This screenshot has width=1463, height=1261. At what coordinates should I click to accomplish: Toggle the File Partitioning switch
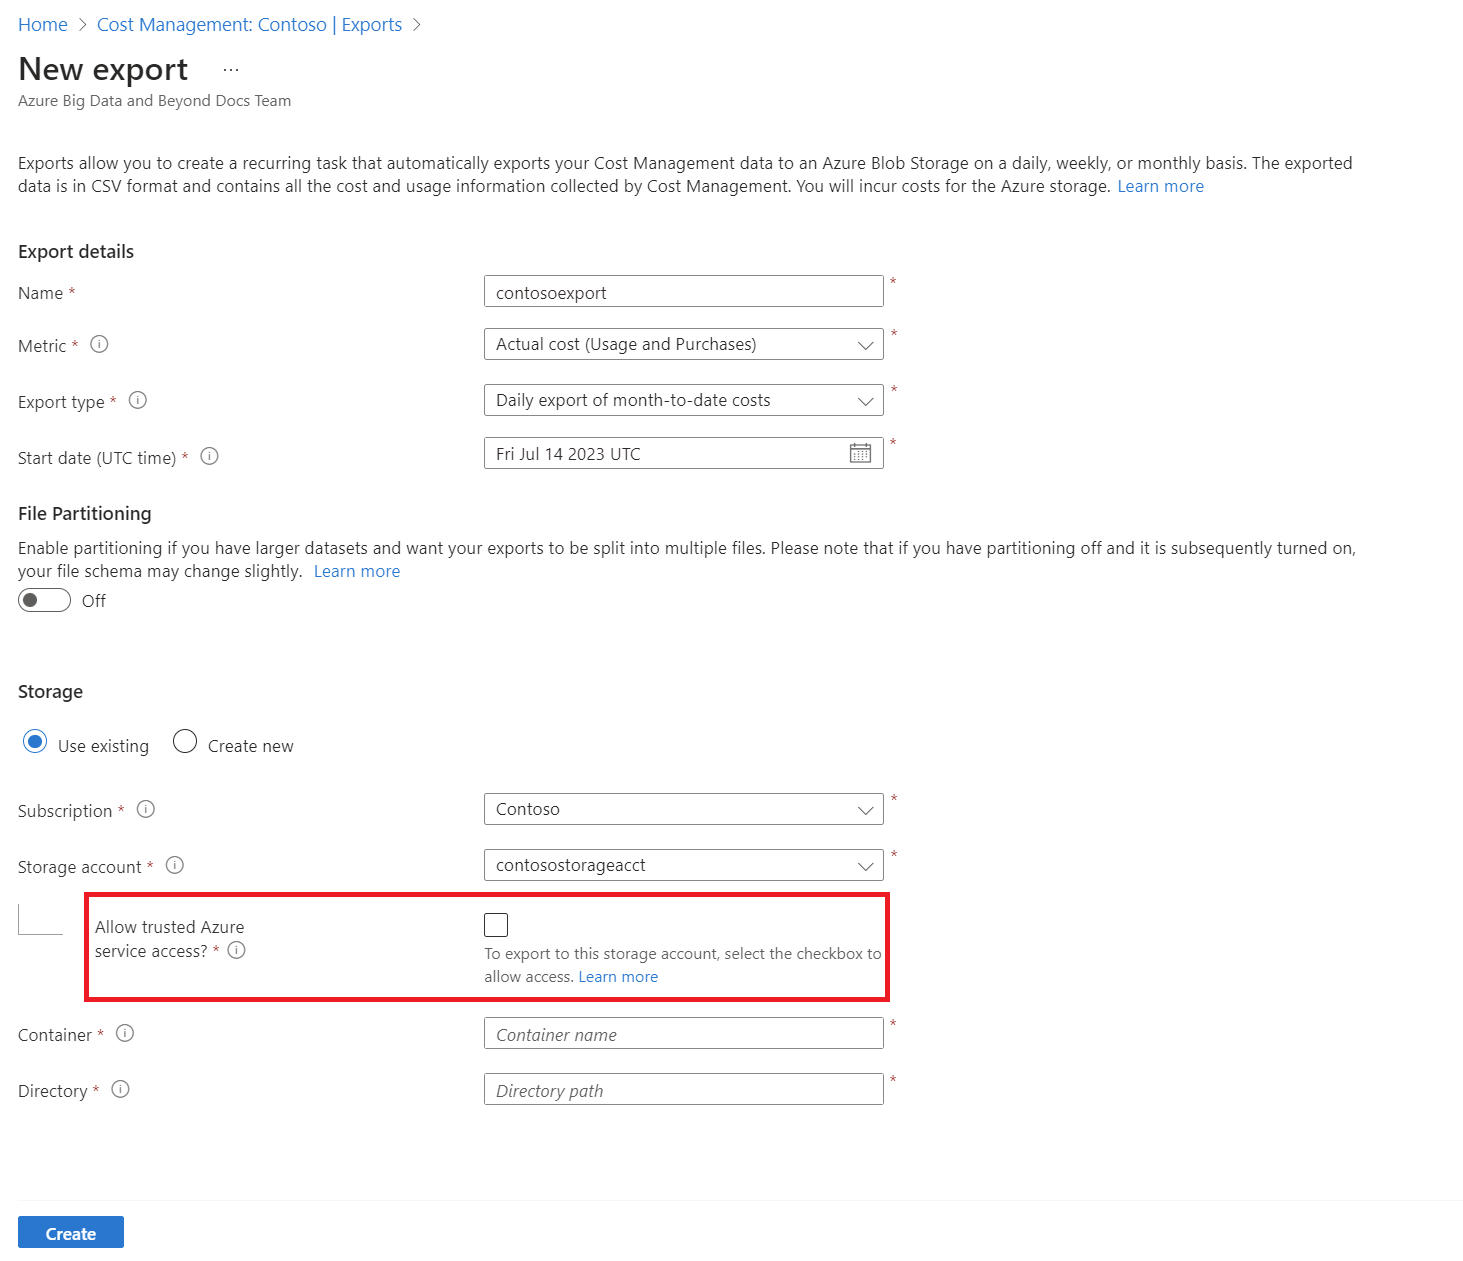click(44, 600)
